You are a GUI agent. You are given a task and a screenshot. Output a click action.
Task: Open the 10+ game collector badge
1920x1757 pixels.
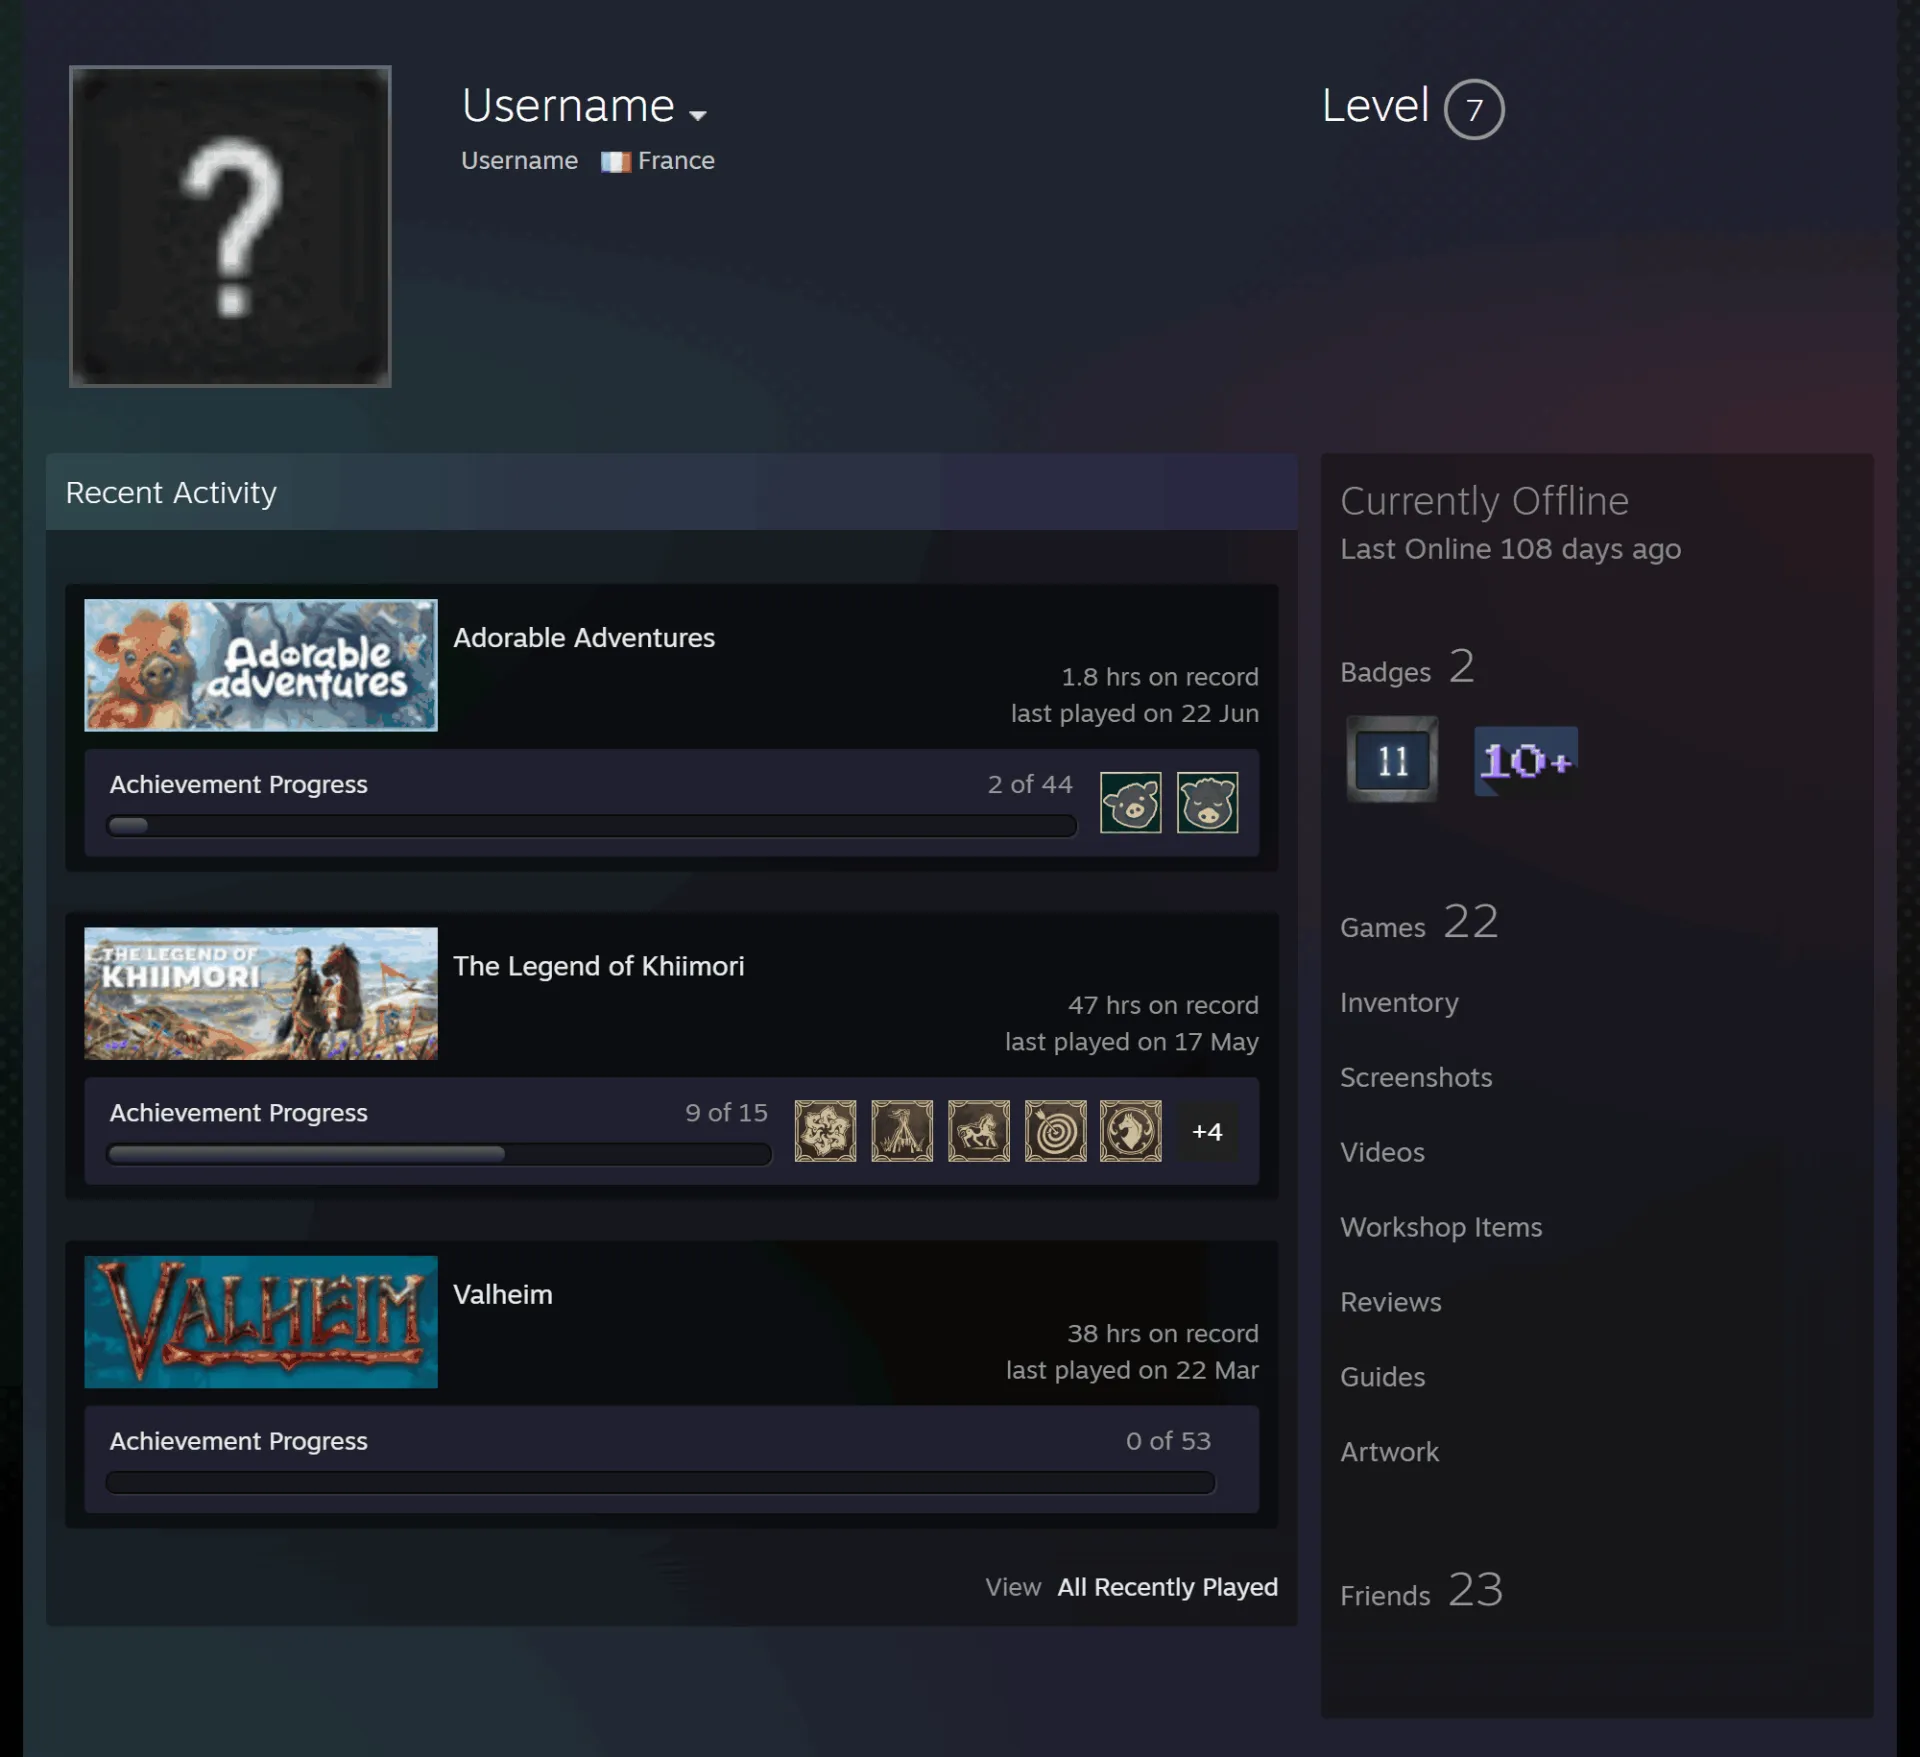pyautogui.click(x=1526, y=761)
